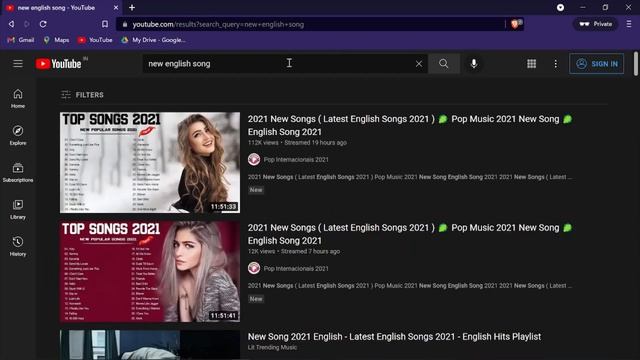This screenshot has height=360, width=640.
Task: Click the Private window indicator
Action: click(596, 24)
